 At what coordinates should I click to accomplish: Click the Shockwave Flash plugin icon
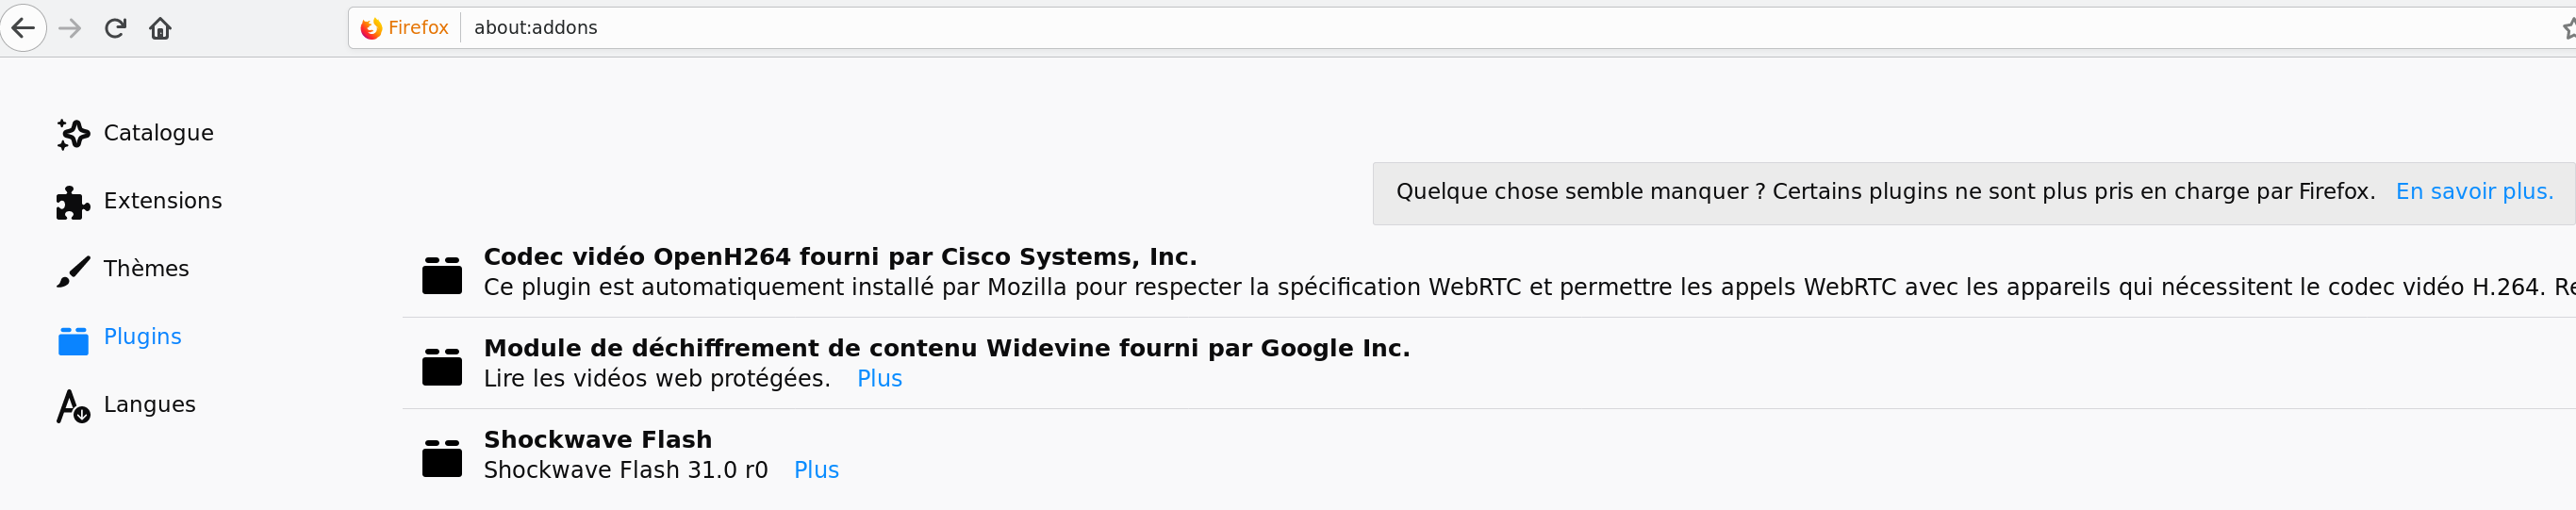(x=442, y=458)
